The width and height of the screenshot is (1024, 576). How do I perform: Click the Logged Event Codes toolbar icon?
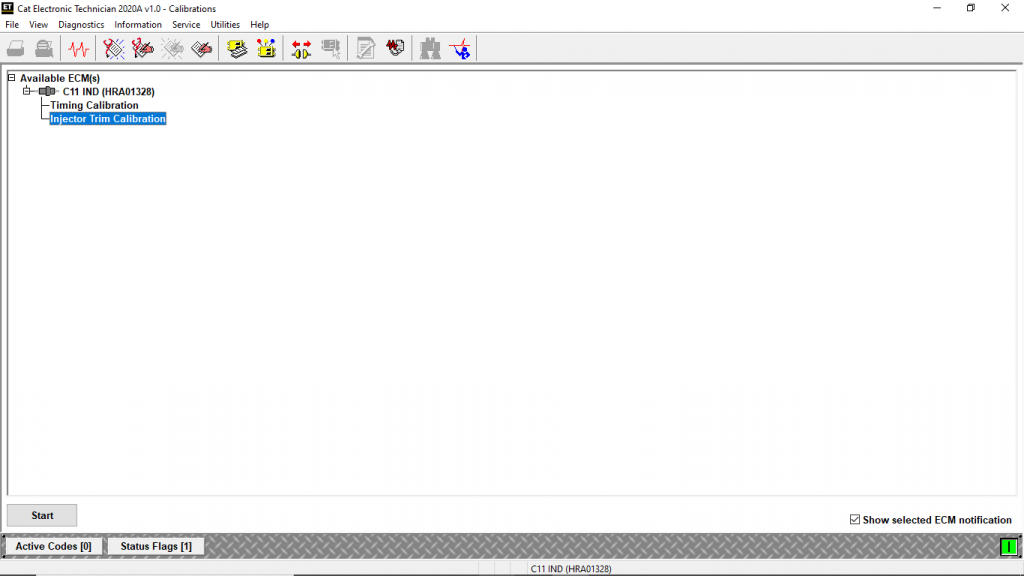point(201,48)
